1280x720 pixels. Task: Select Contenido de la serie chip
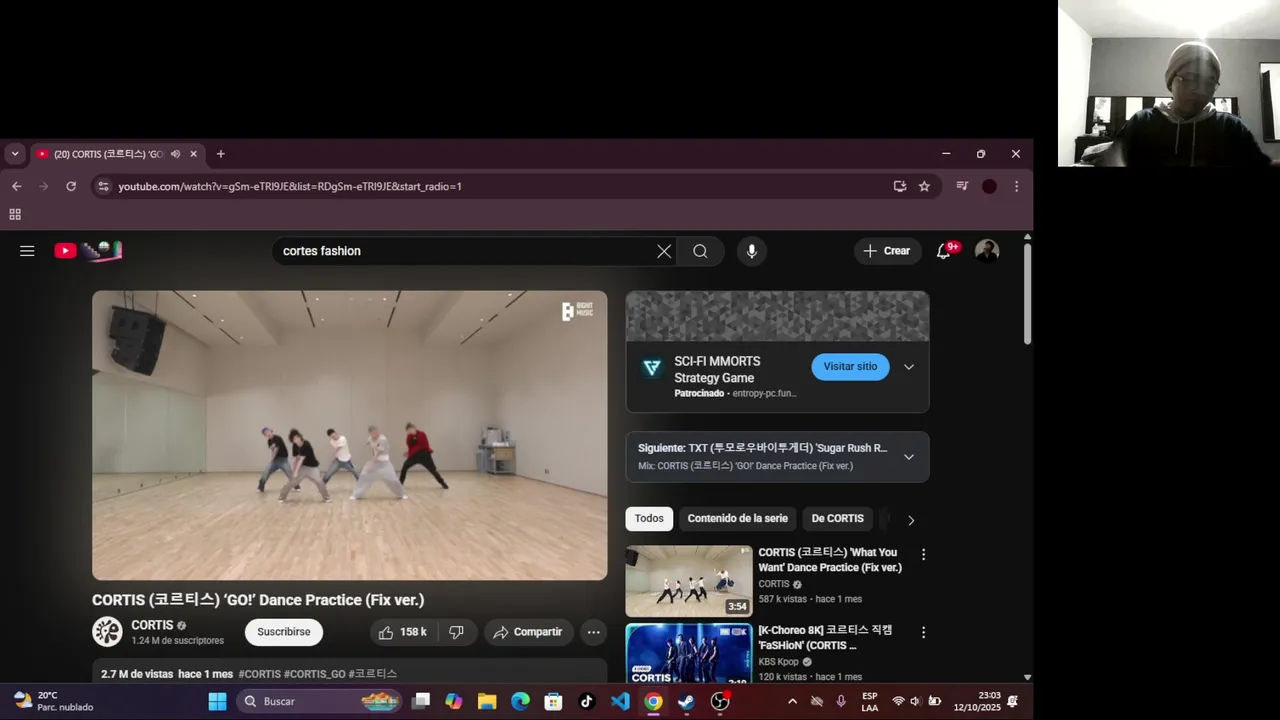(x=738, y=519)
